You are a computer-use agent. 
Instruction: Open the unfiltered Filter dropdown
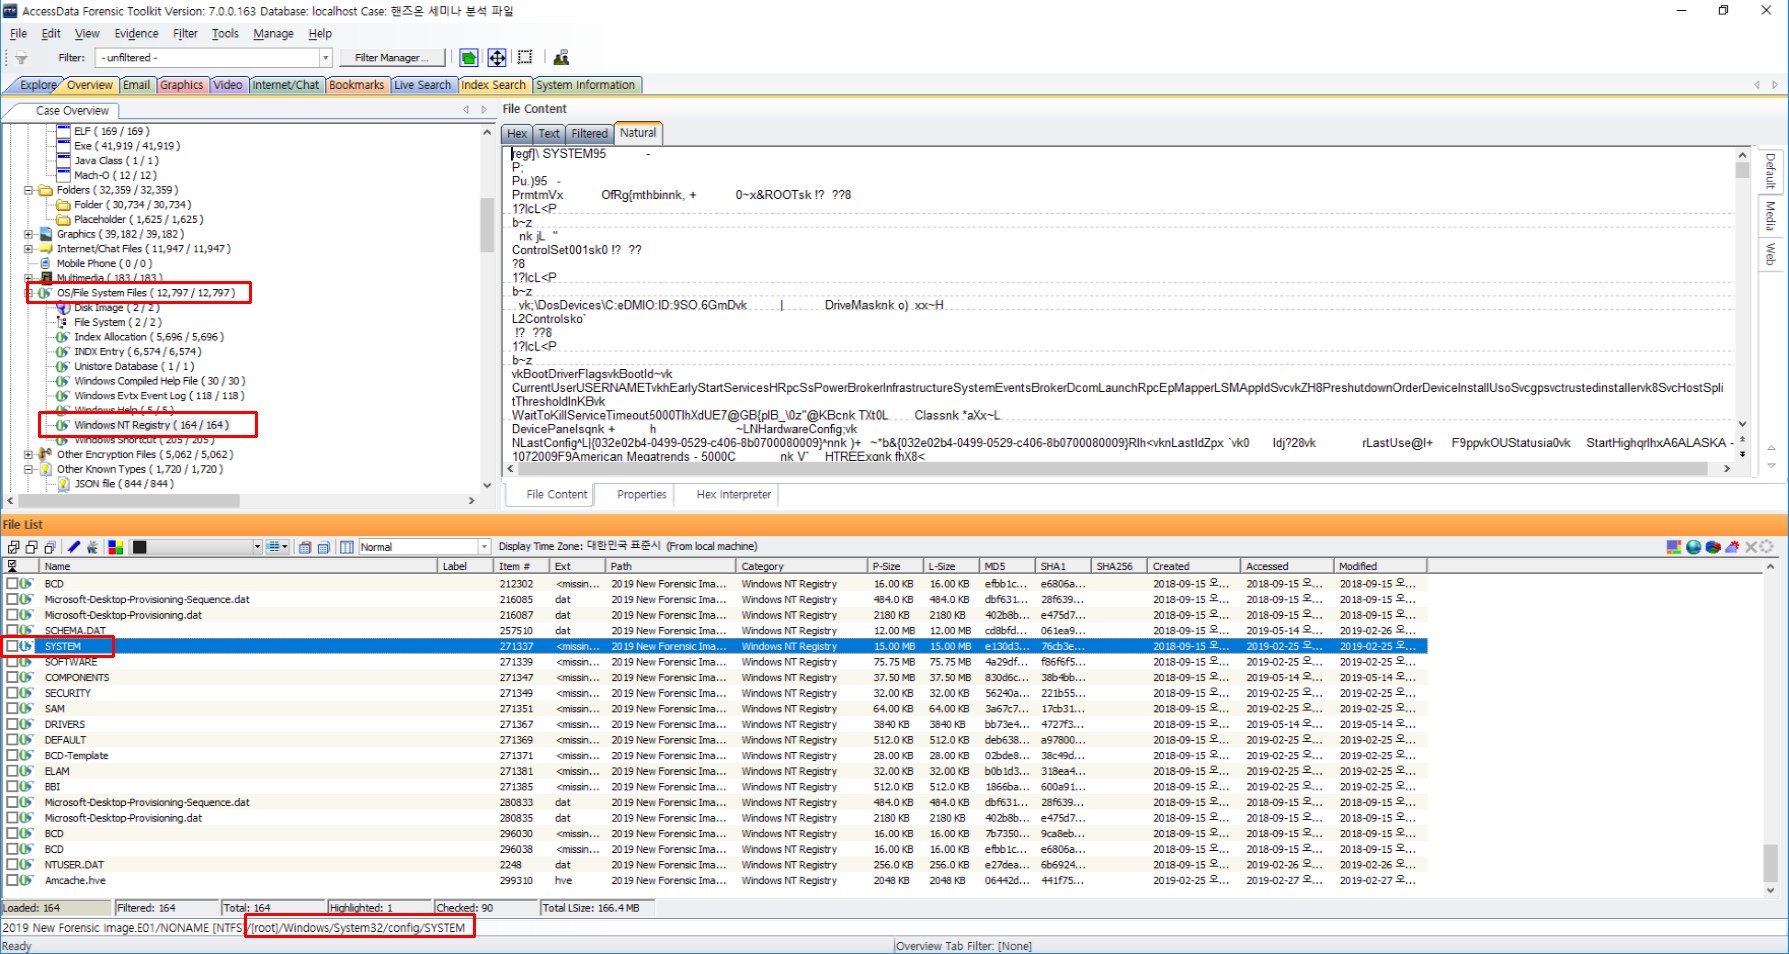[325, 58]
